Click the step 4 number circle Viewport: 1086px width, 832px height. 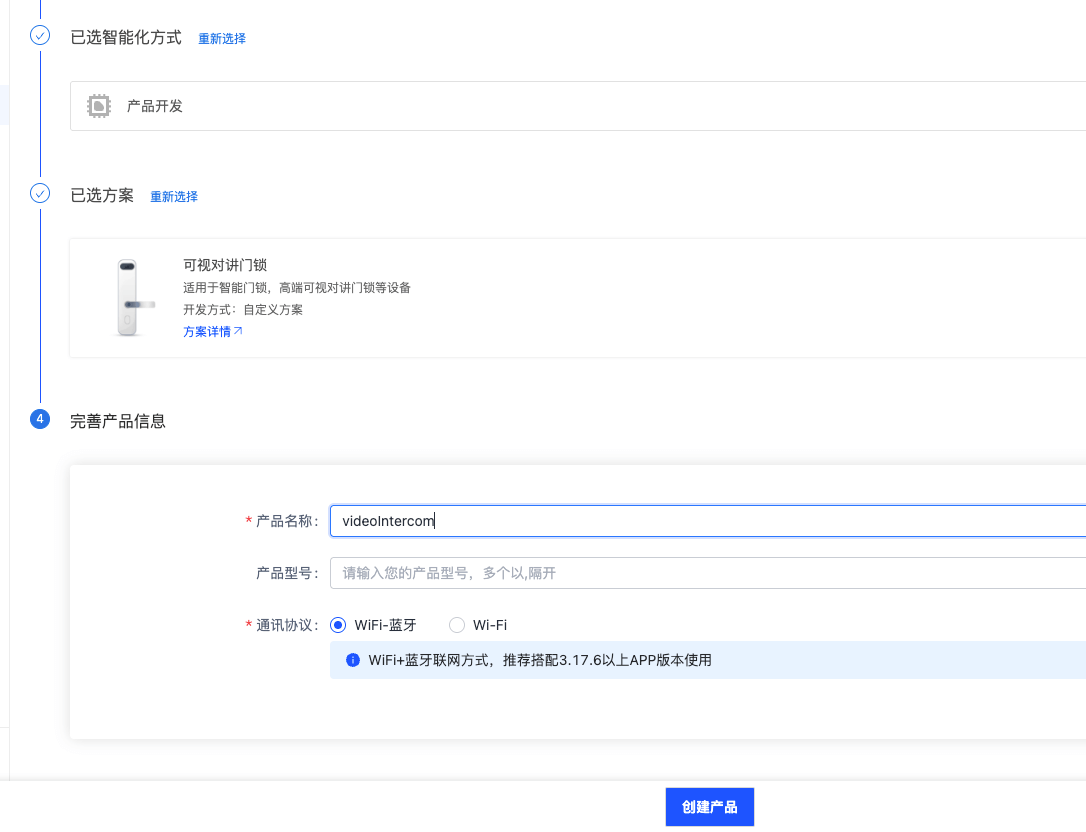tap(40, 419)
